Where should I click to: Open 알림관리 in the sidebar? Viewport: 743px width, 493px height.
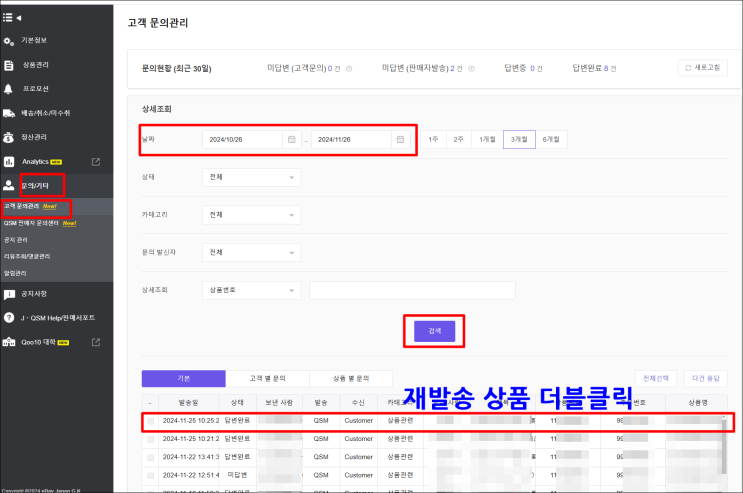15,273
